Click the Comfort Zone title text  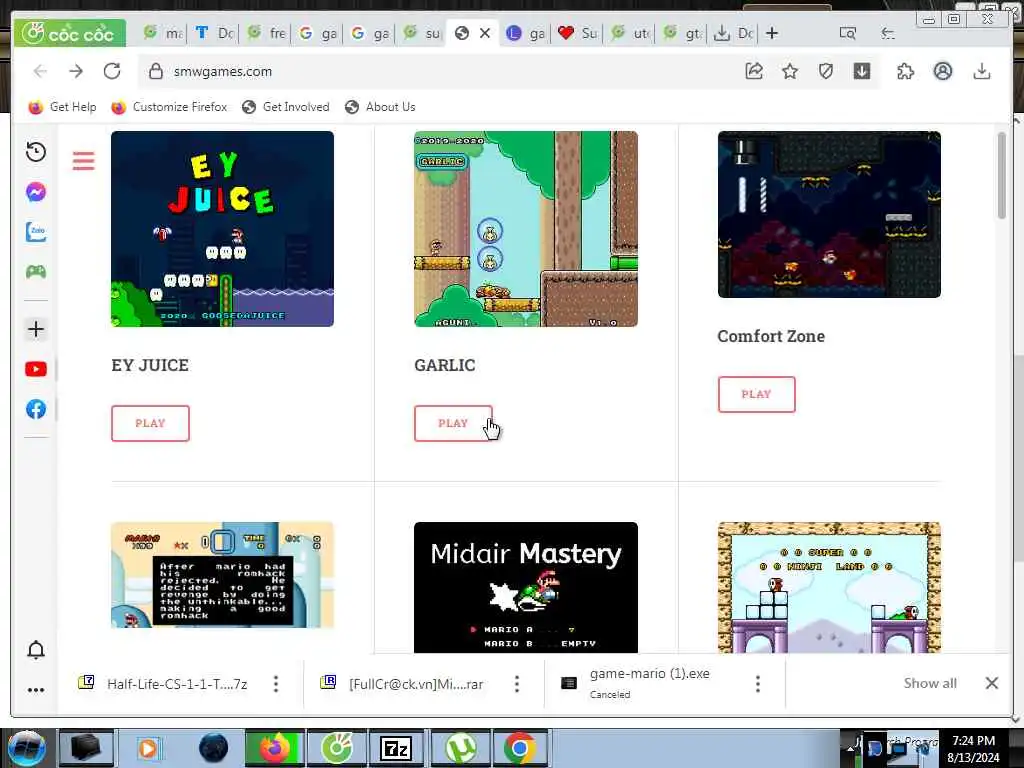771,336
